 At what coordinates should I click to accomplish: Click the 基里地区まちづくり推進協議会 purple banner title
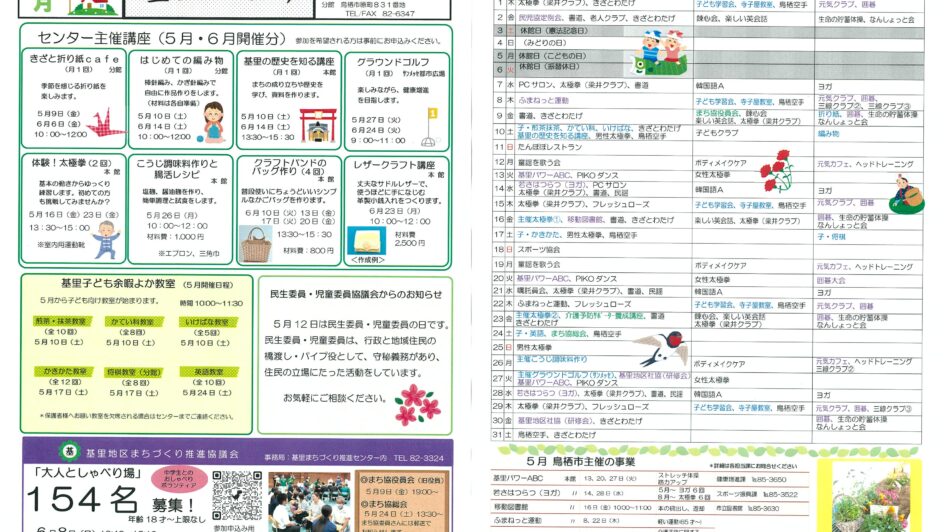(x=162, y=454)
